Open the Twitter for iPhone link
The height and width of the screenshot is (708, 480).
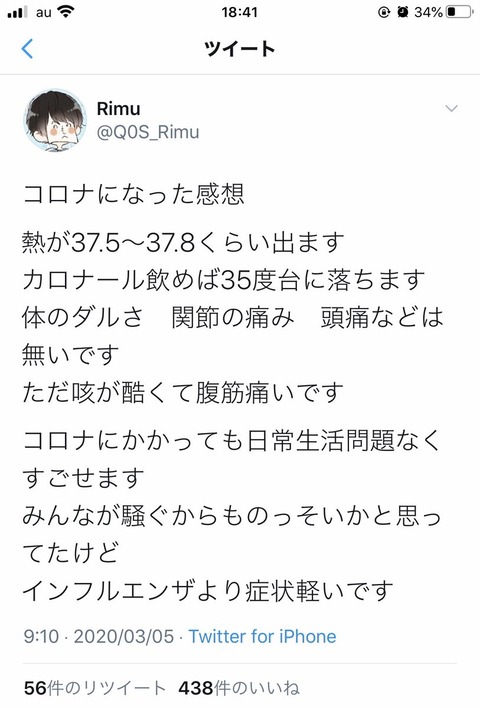262,636
